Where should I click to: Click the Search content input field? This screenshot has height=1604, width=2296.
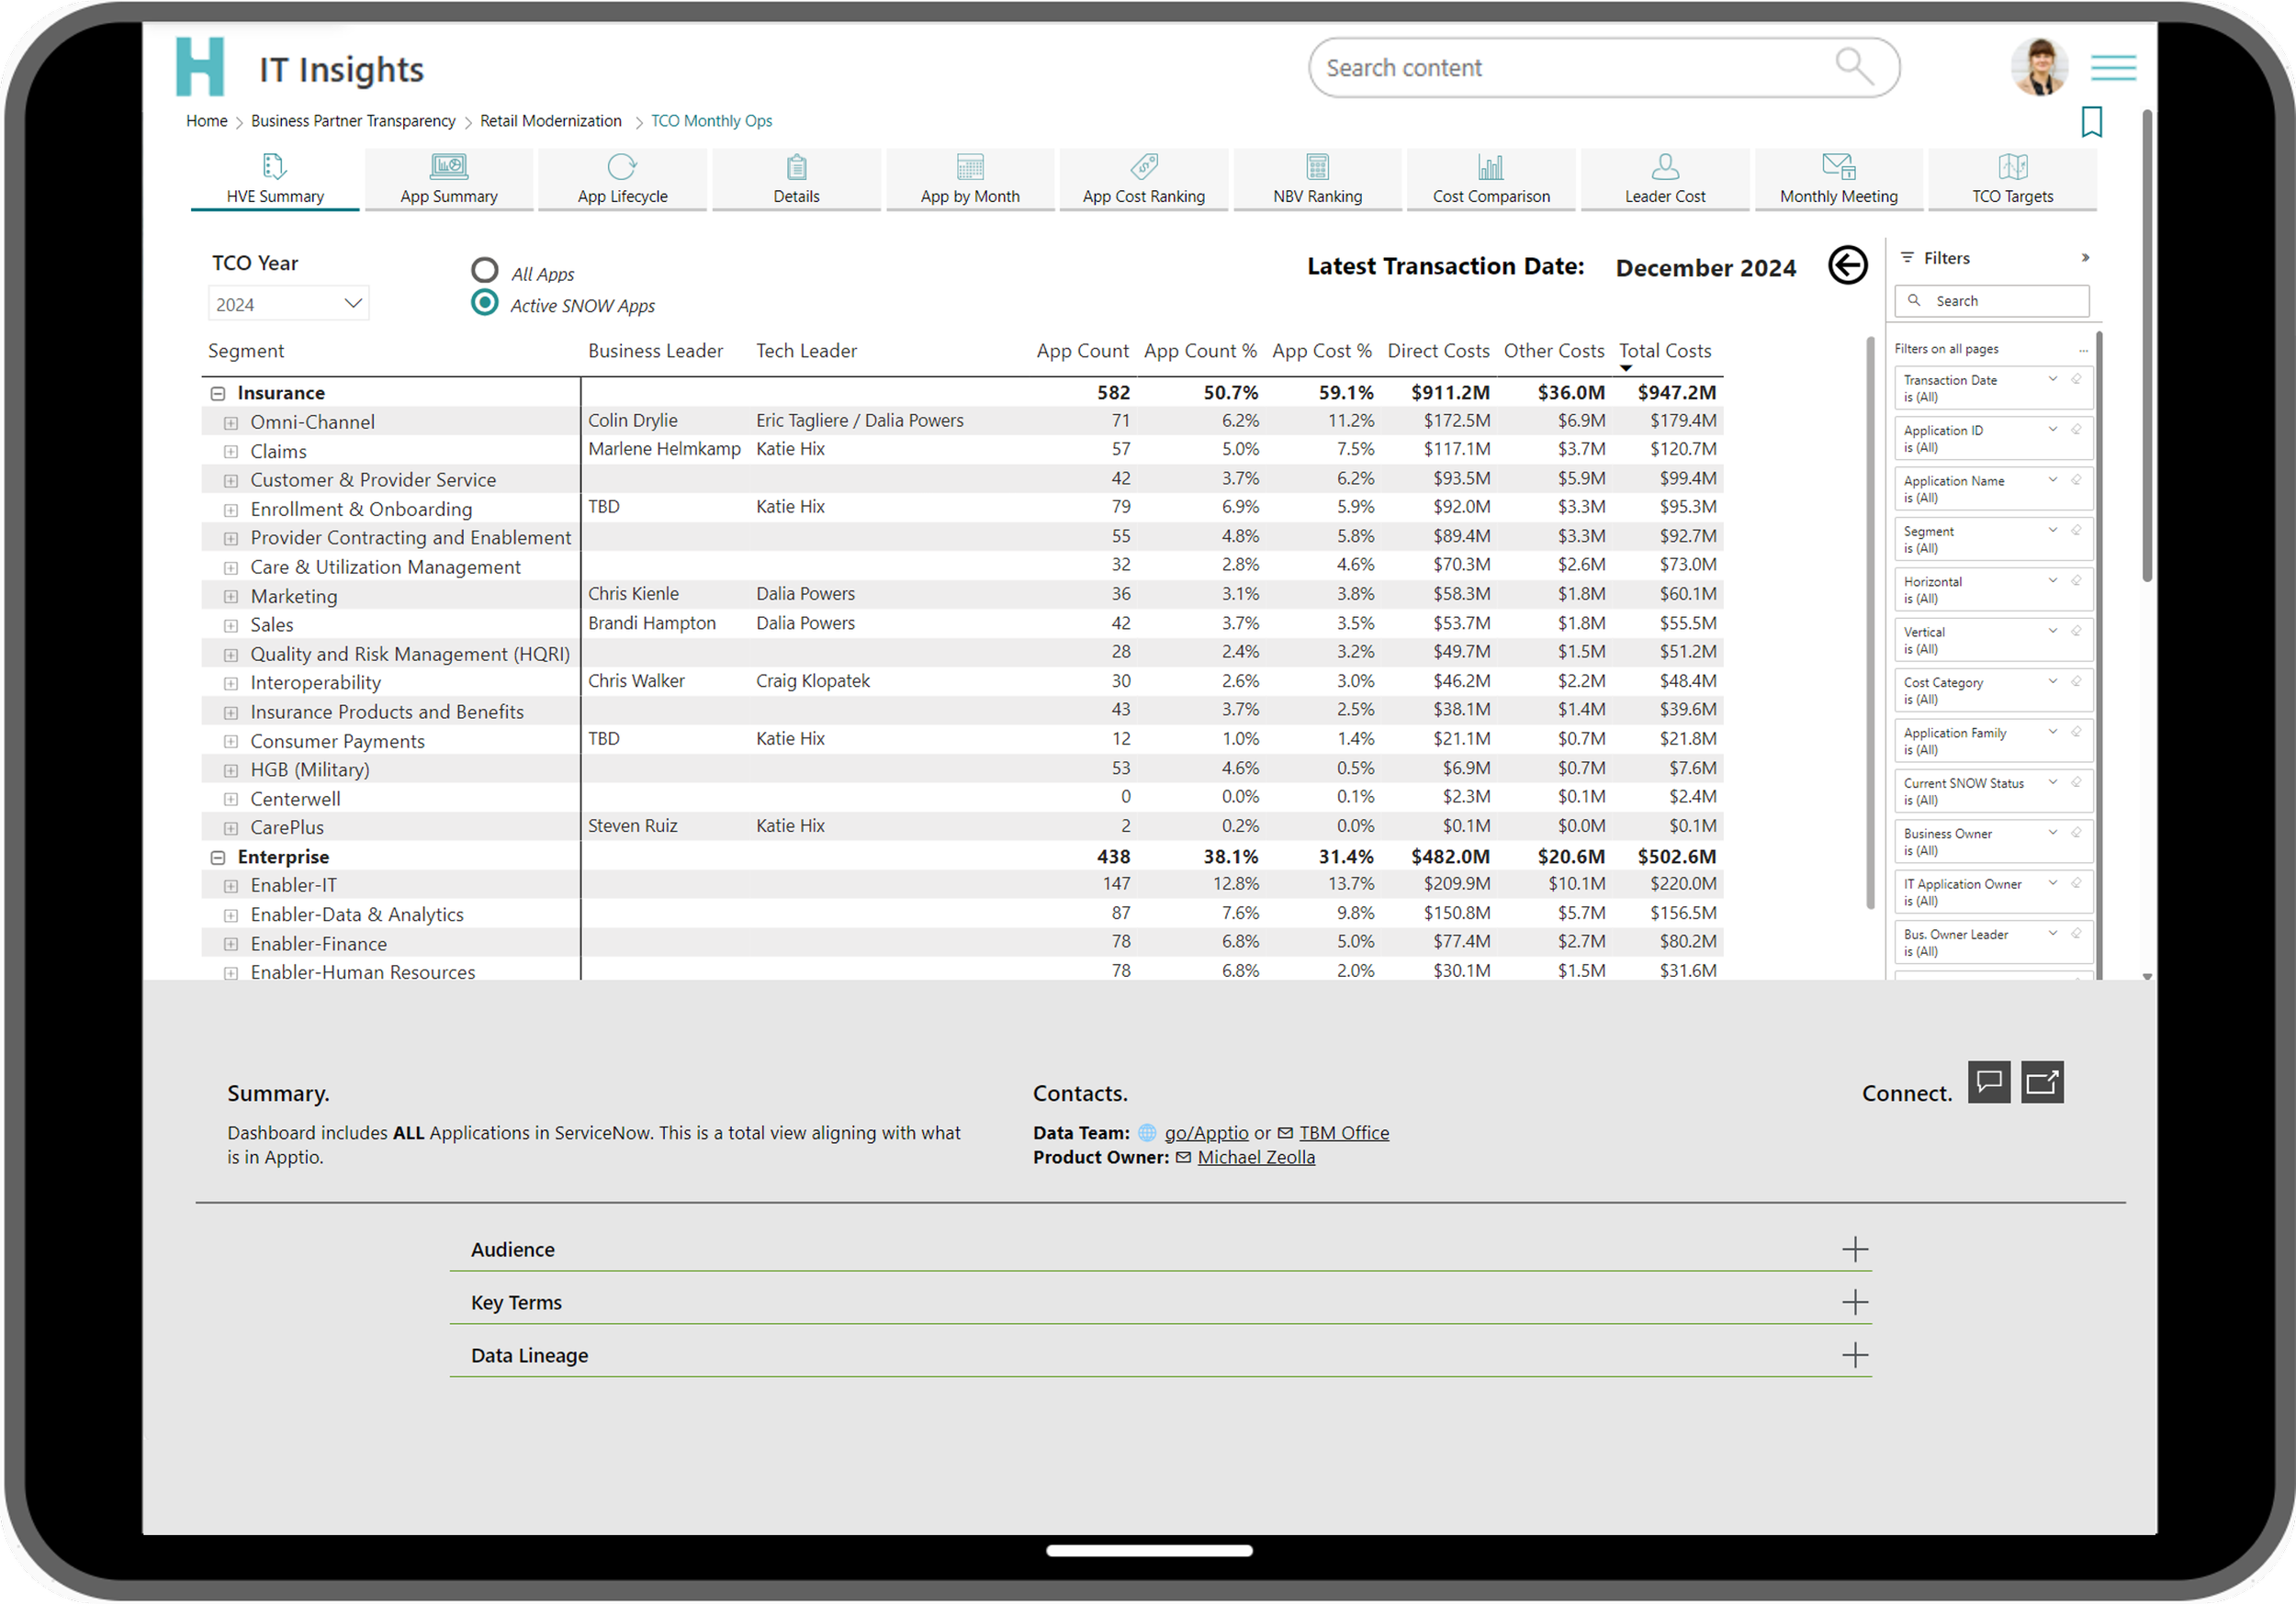click(1604, 68)
